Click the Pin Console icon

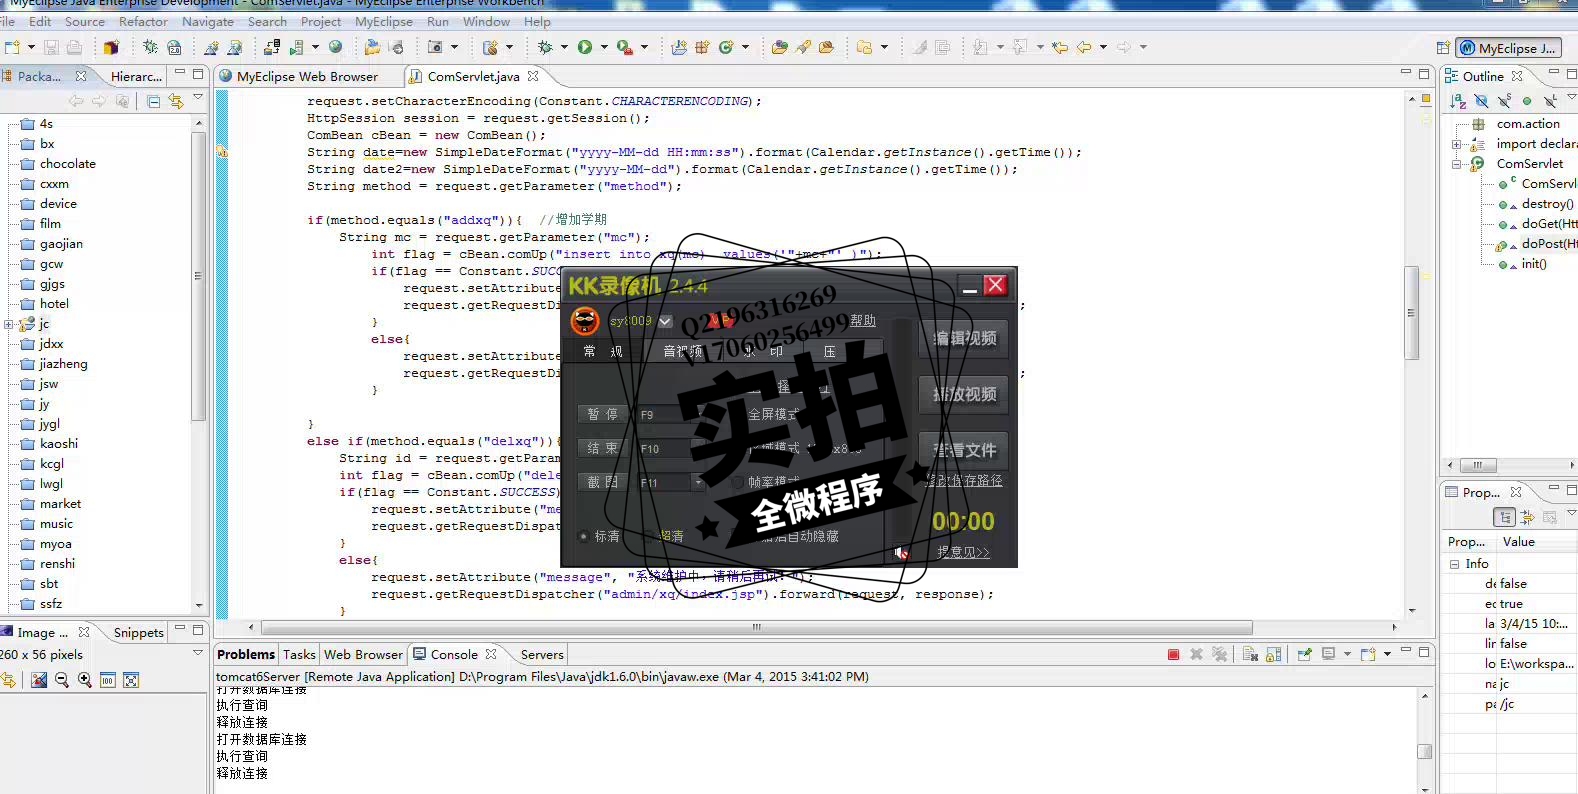[1305, 654]
